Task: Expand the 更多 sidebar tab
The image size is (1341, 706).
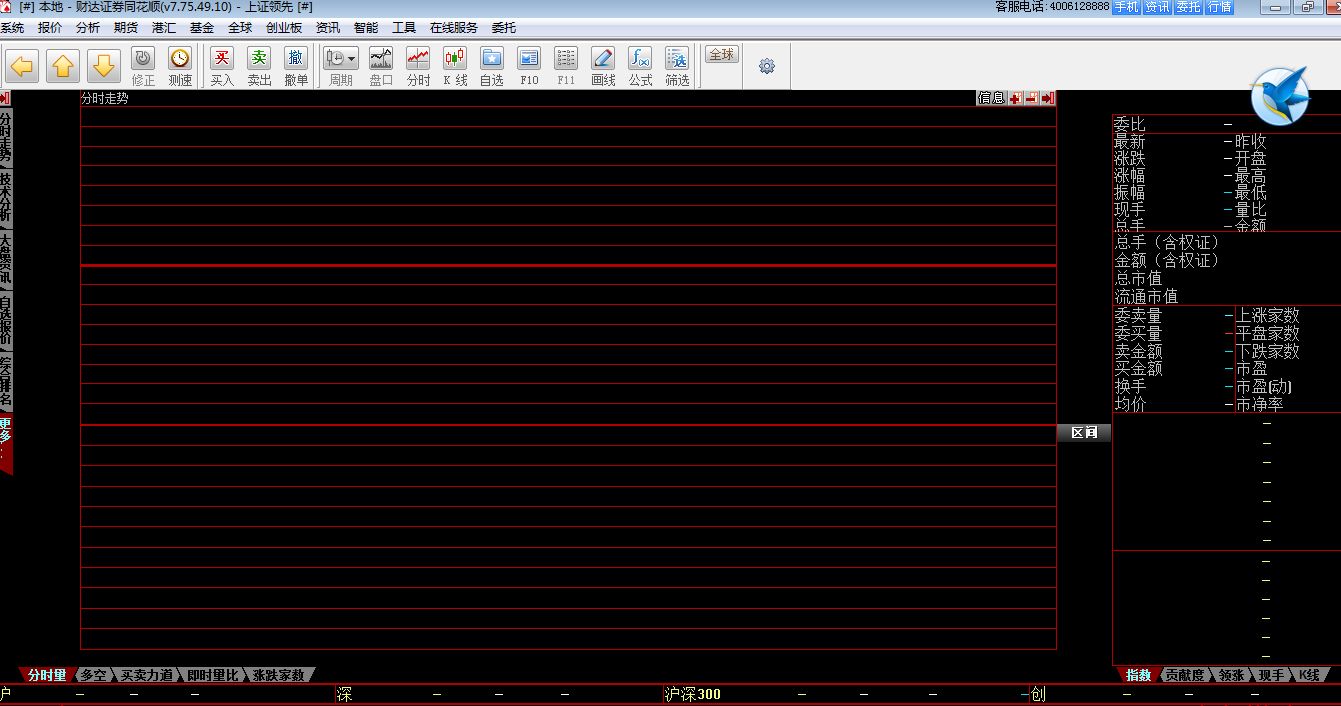Action: tap(6, 443)
